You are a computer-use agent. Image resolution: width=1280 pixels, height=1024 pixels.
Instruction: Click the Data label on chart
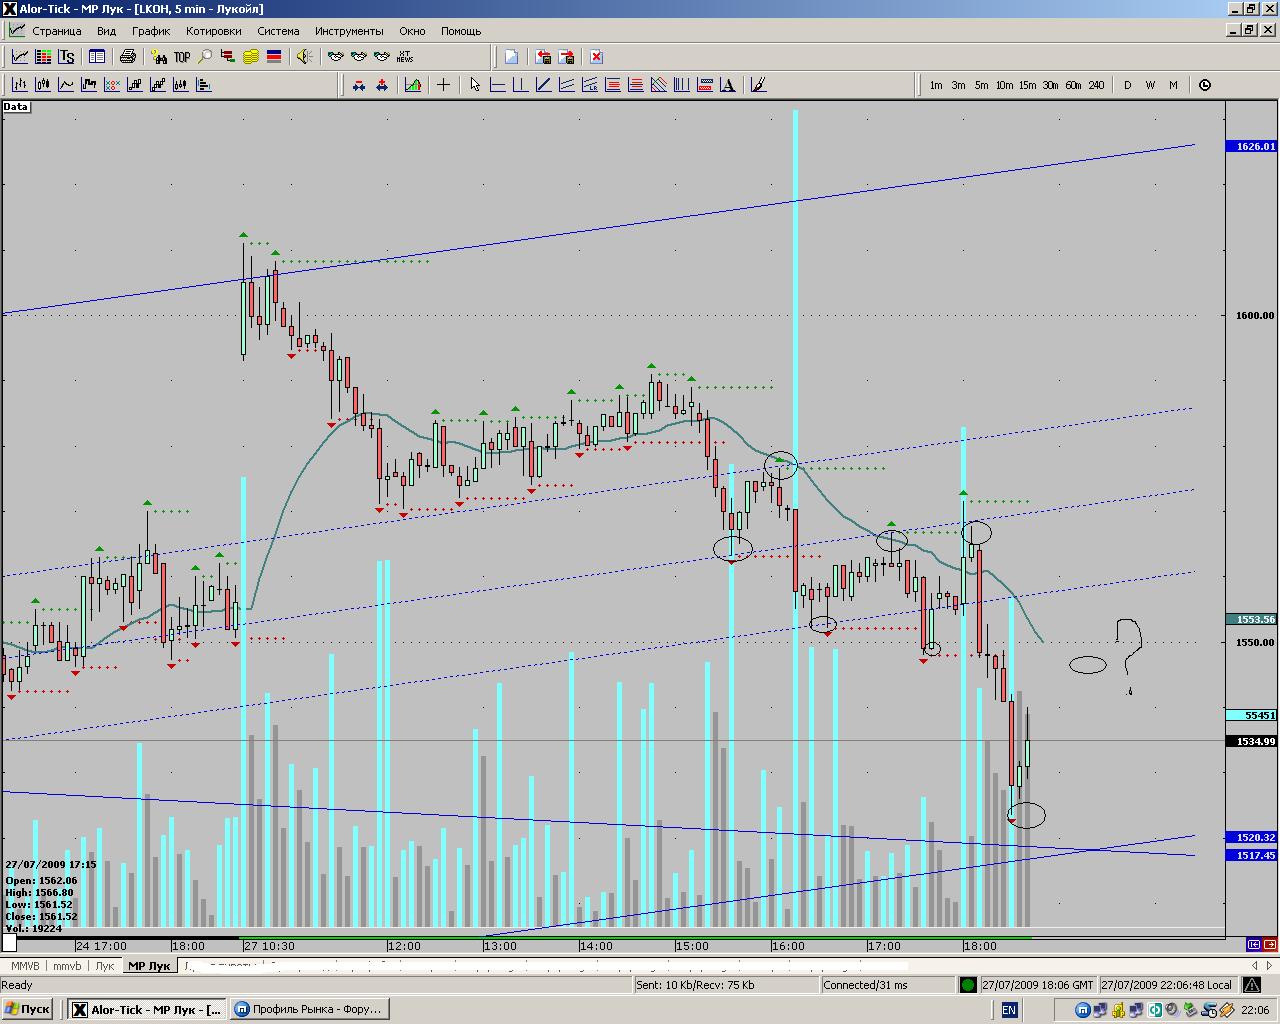point(16,107)
